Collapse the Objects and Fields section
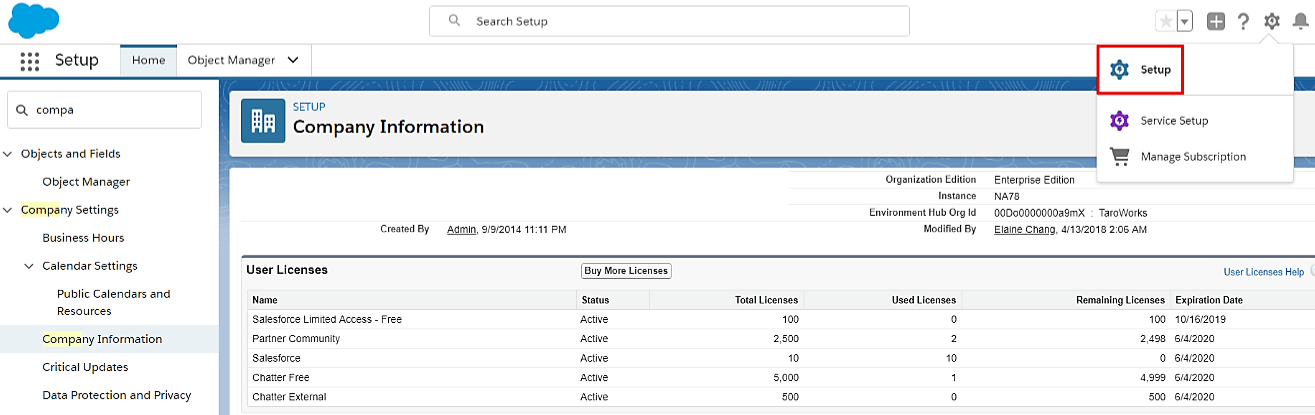 (9, 154)
